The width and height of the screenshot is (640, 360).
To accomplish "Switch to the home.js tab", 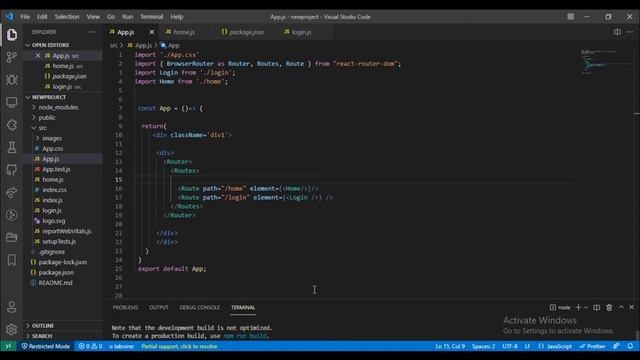I will pos(184,32).
